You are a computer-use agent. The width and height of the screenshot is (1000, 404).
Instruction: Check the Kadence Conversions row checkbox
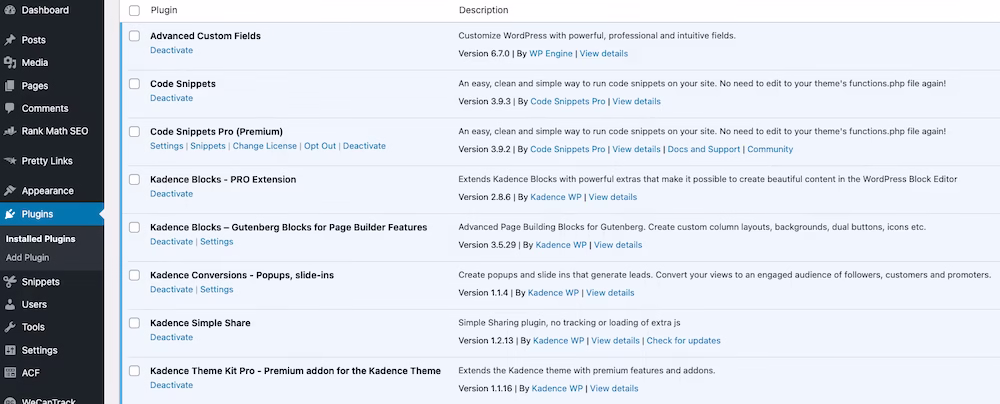point(134,275)
